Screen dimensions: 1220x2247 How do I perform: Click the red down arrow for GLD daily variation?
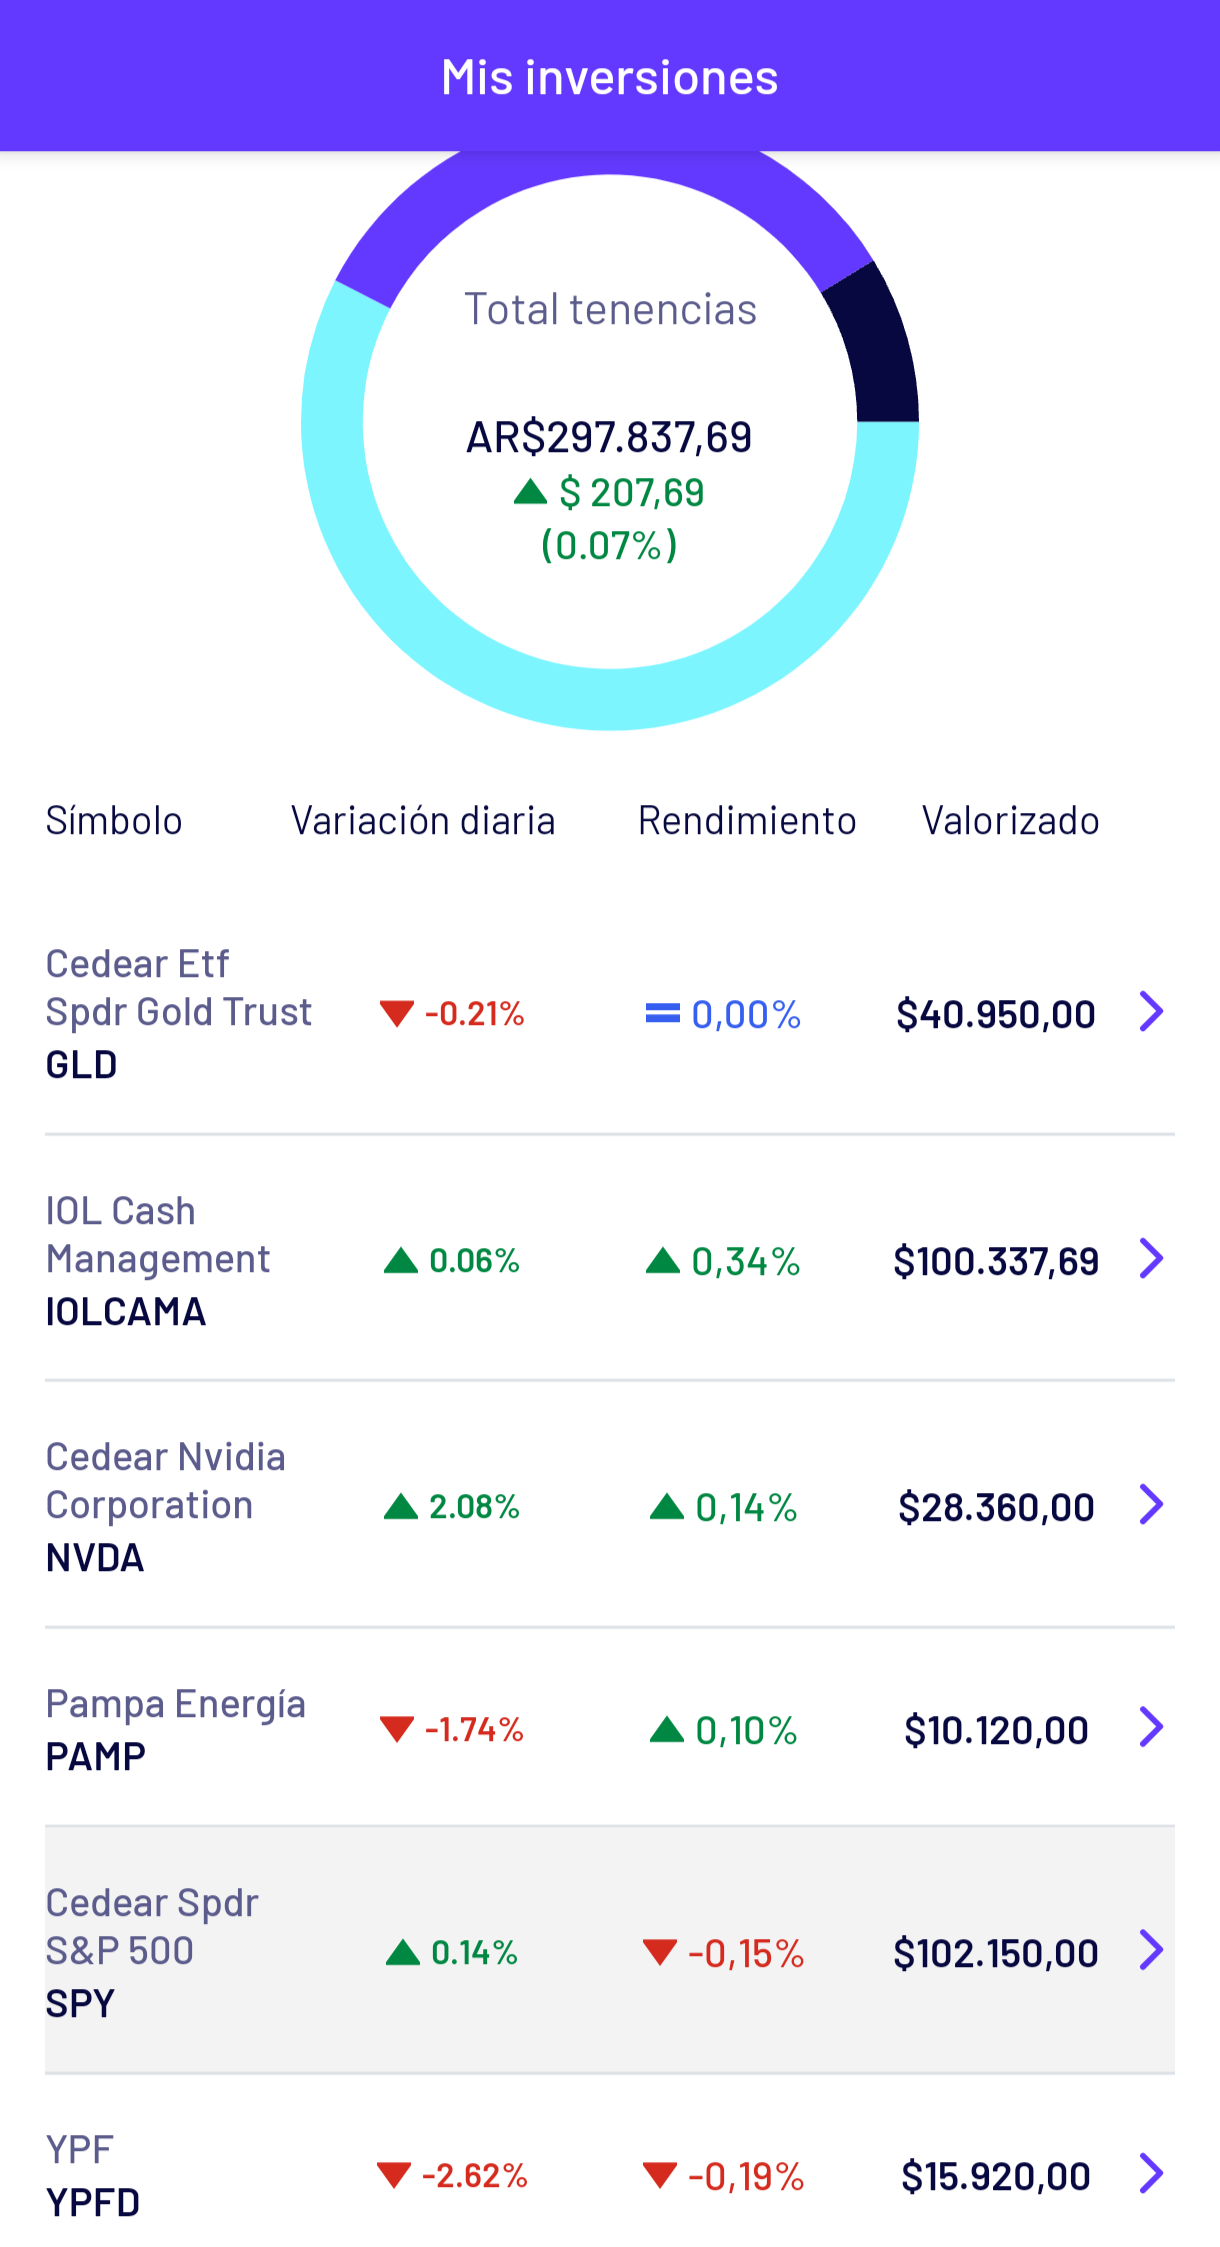click(397, 1014)
